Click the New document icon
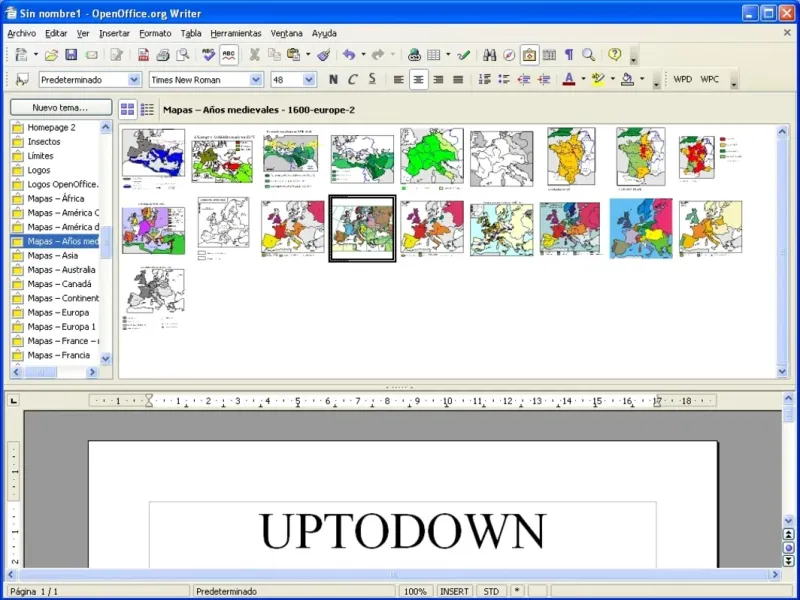 tap(21, 55)
